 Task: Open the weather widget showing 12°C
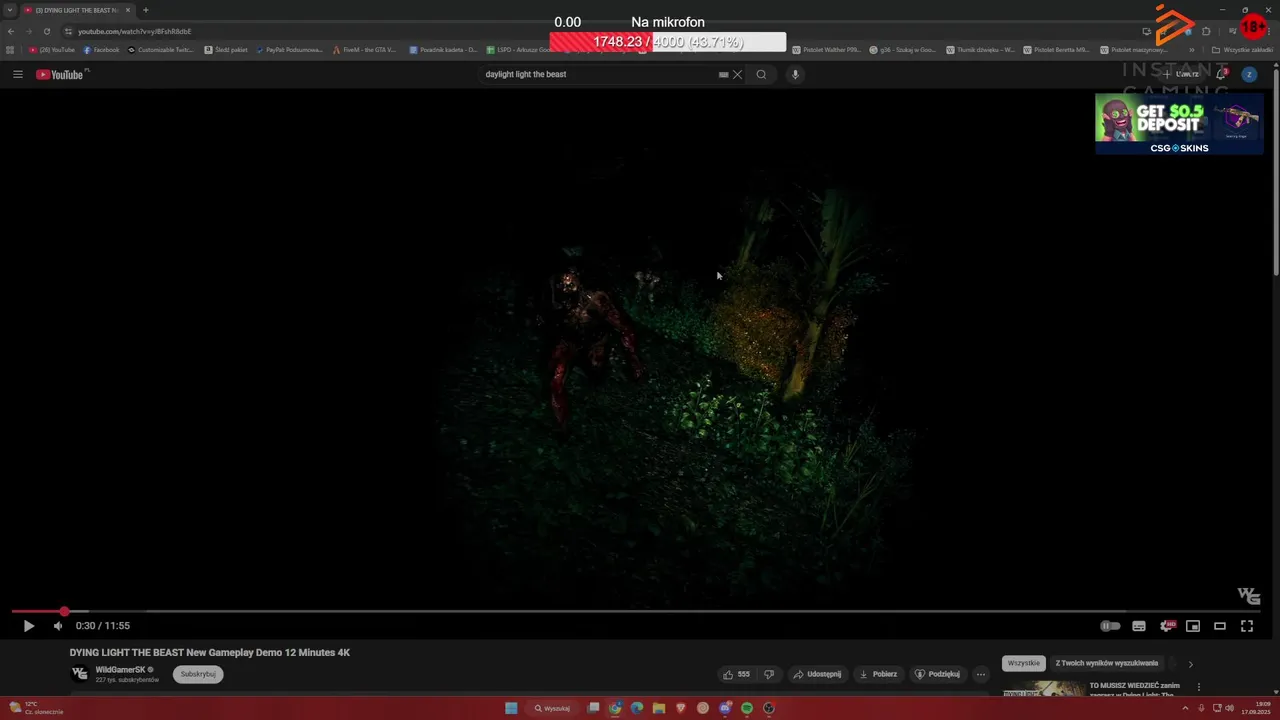[x=35, y=708]
